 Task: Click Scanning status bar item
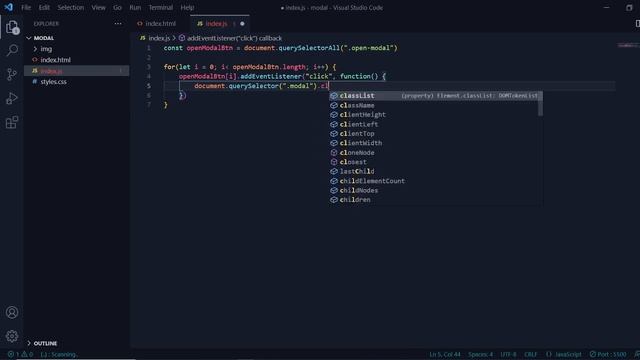pos(59,354)
